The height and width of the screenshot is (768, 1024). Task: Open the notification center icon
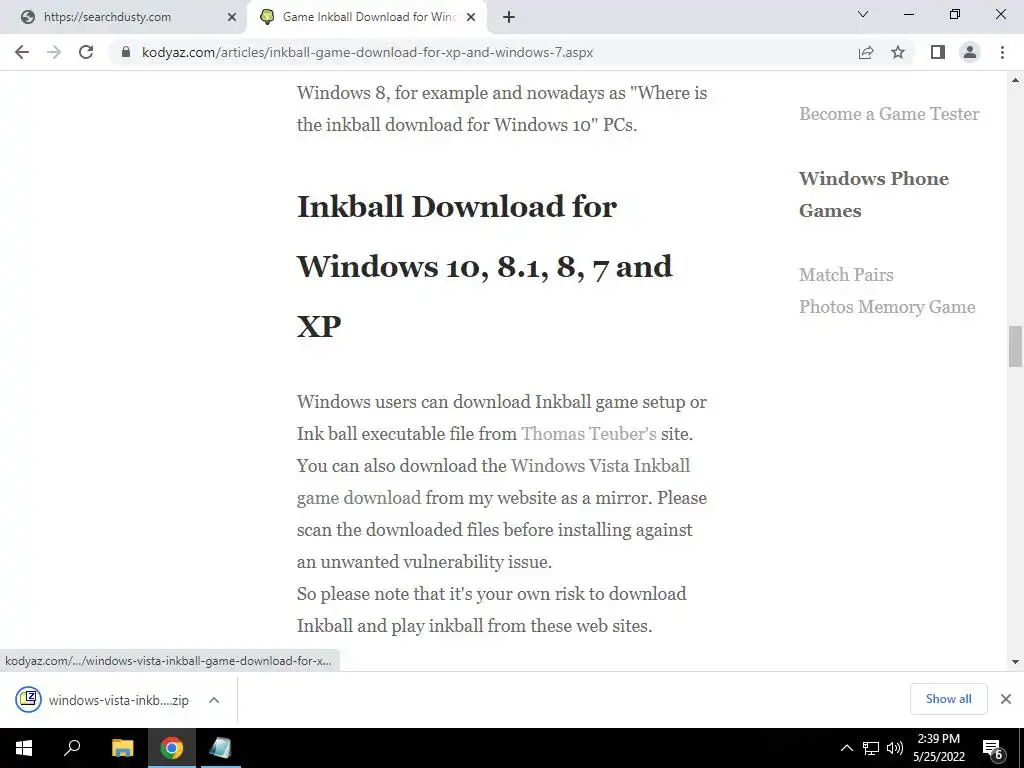(993, 749)
